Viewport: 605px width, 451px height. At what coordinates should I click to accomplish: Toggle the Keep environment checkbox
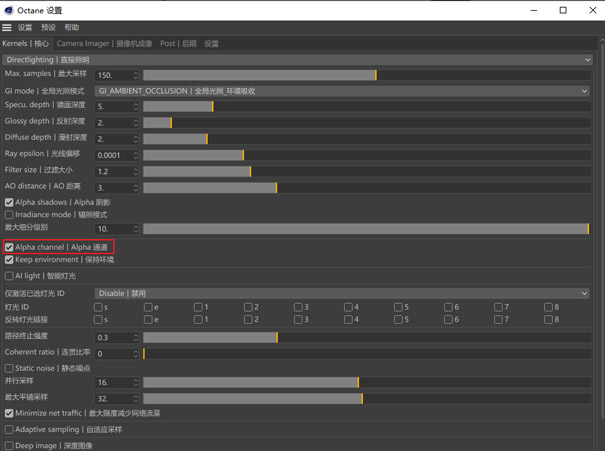9,260
